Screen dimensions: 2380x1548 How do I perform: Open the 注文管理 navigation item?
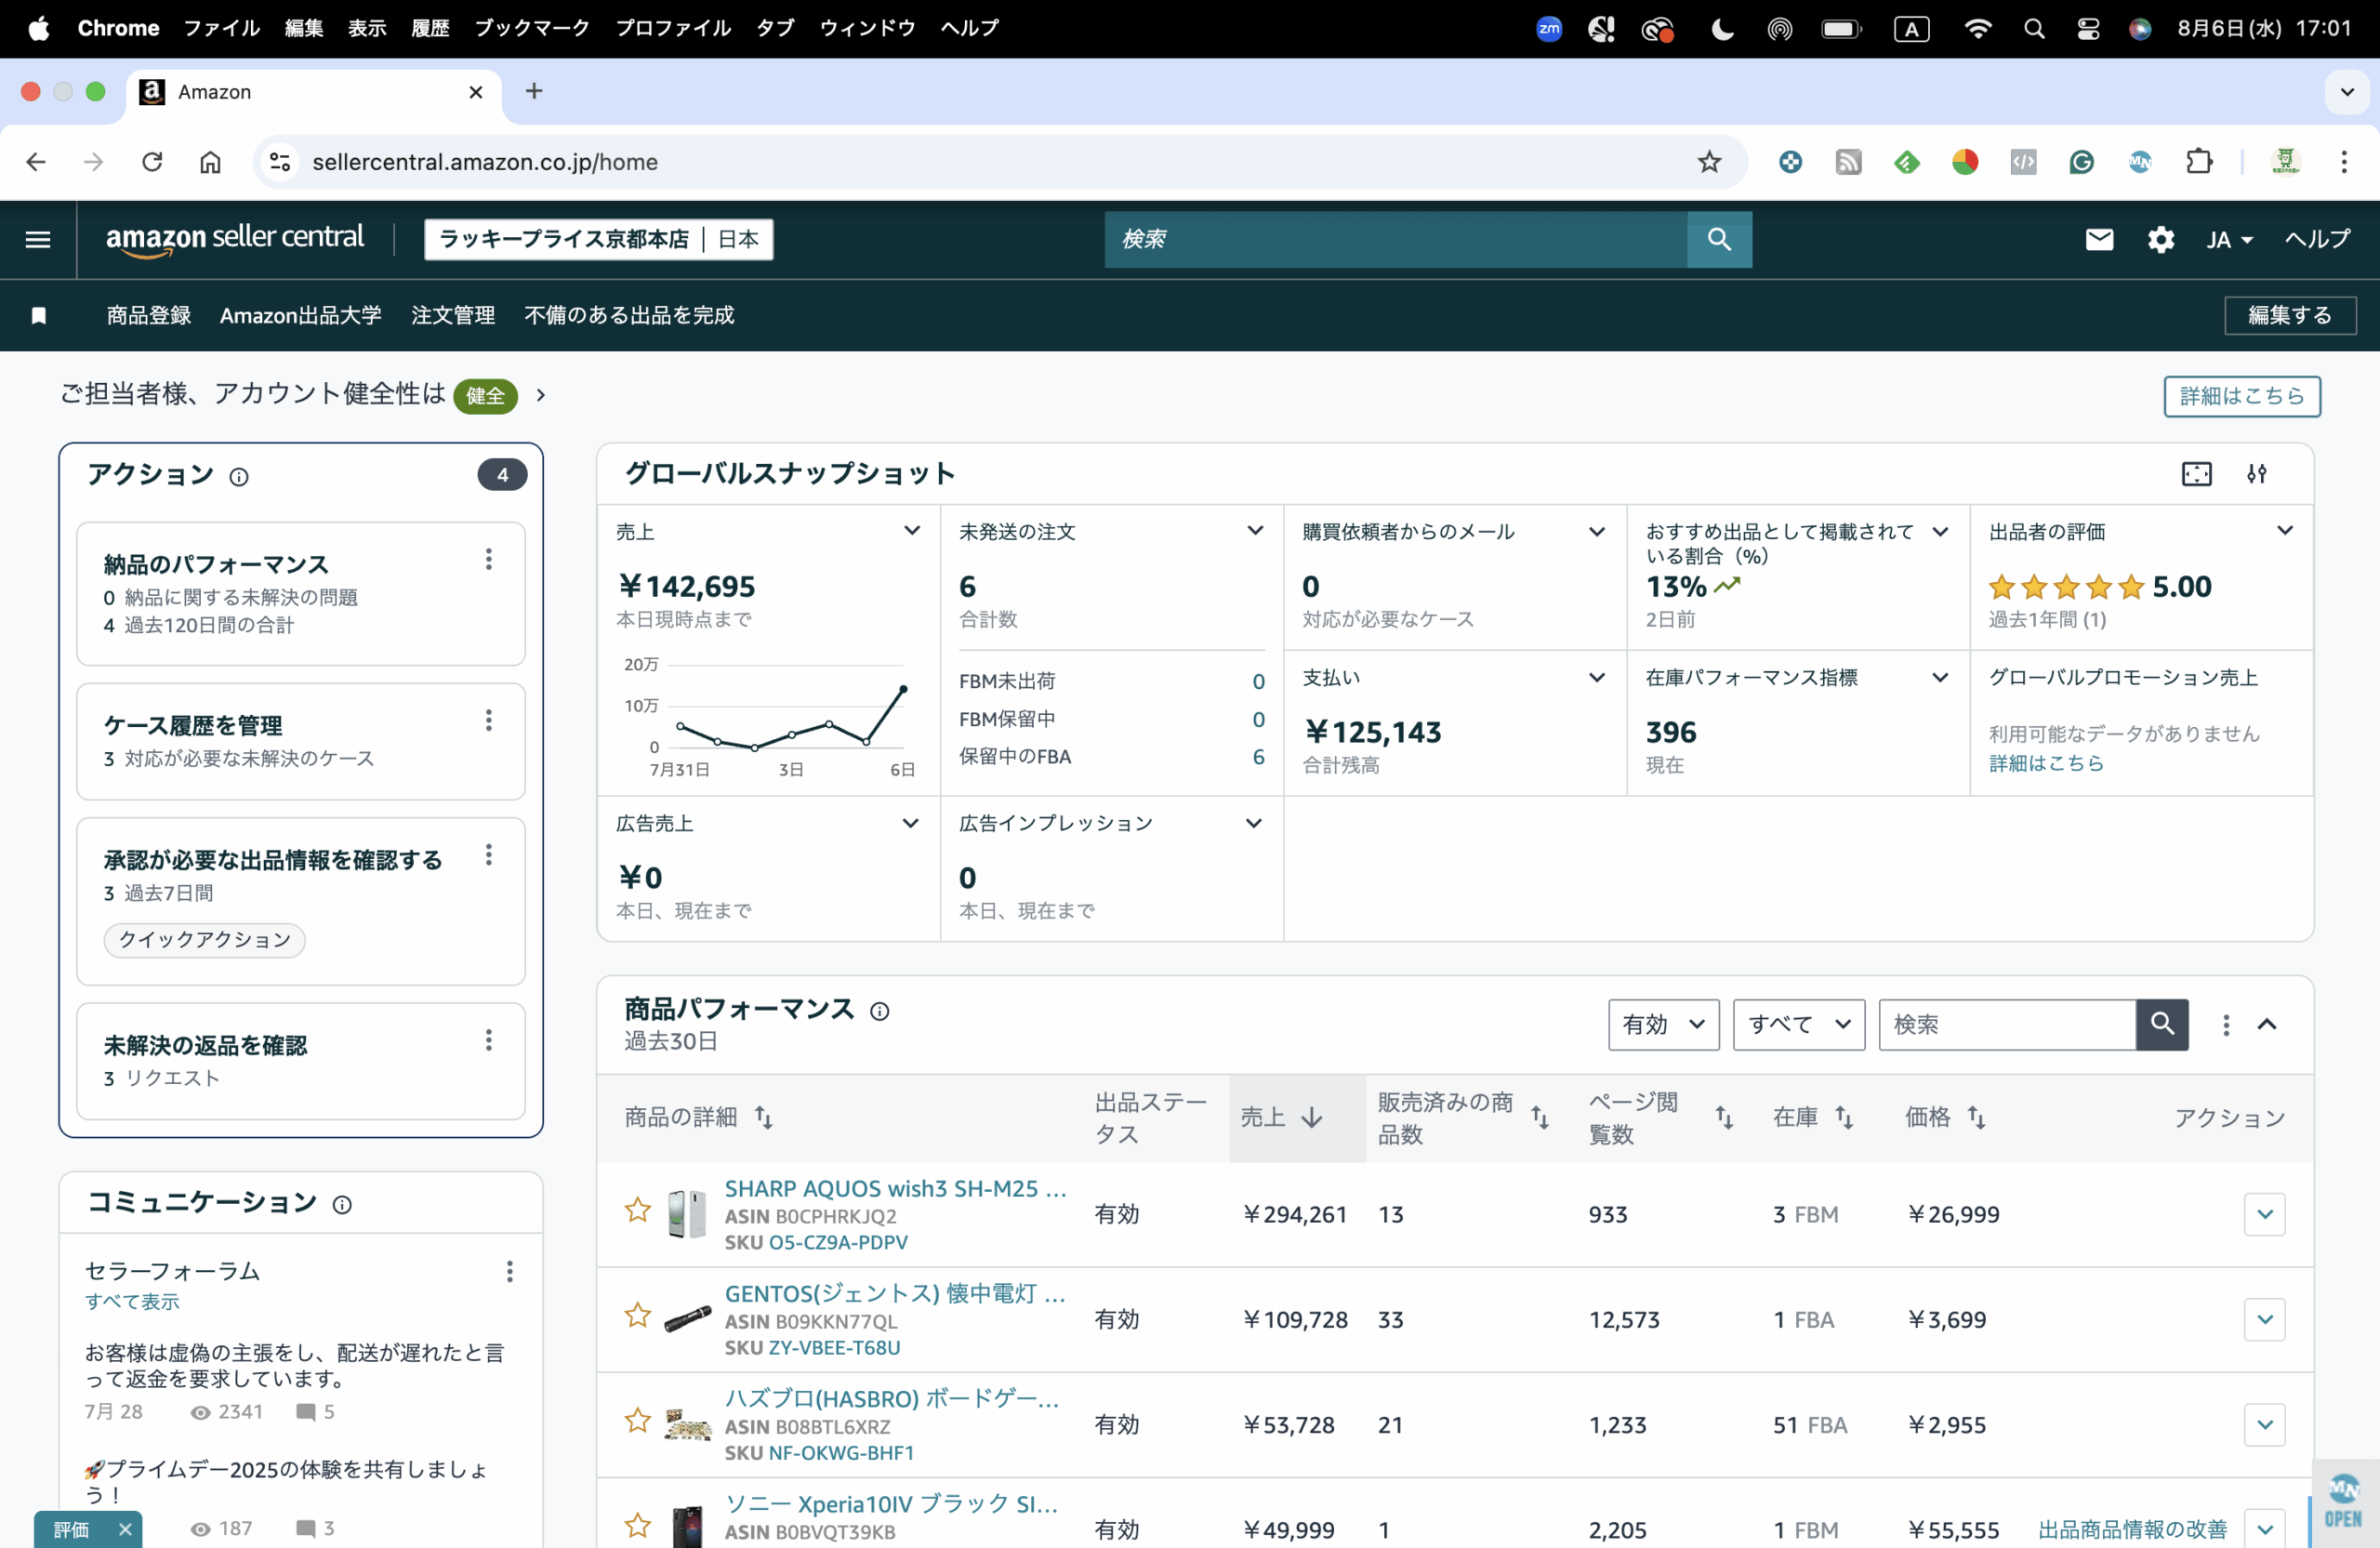click(x=453, y=316)
